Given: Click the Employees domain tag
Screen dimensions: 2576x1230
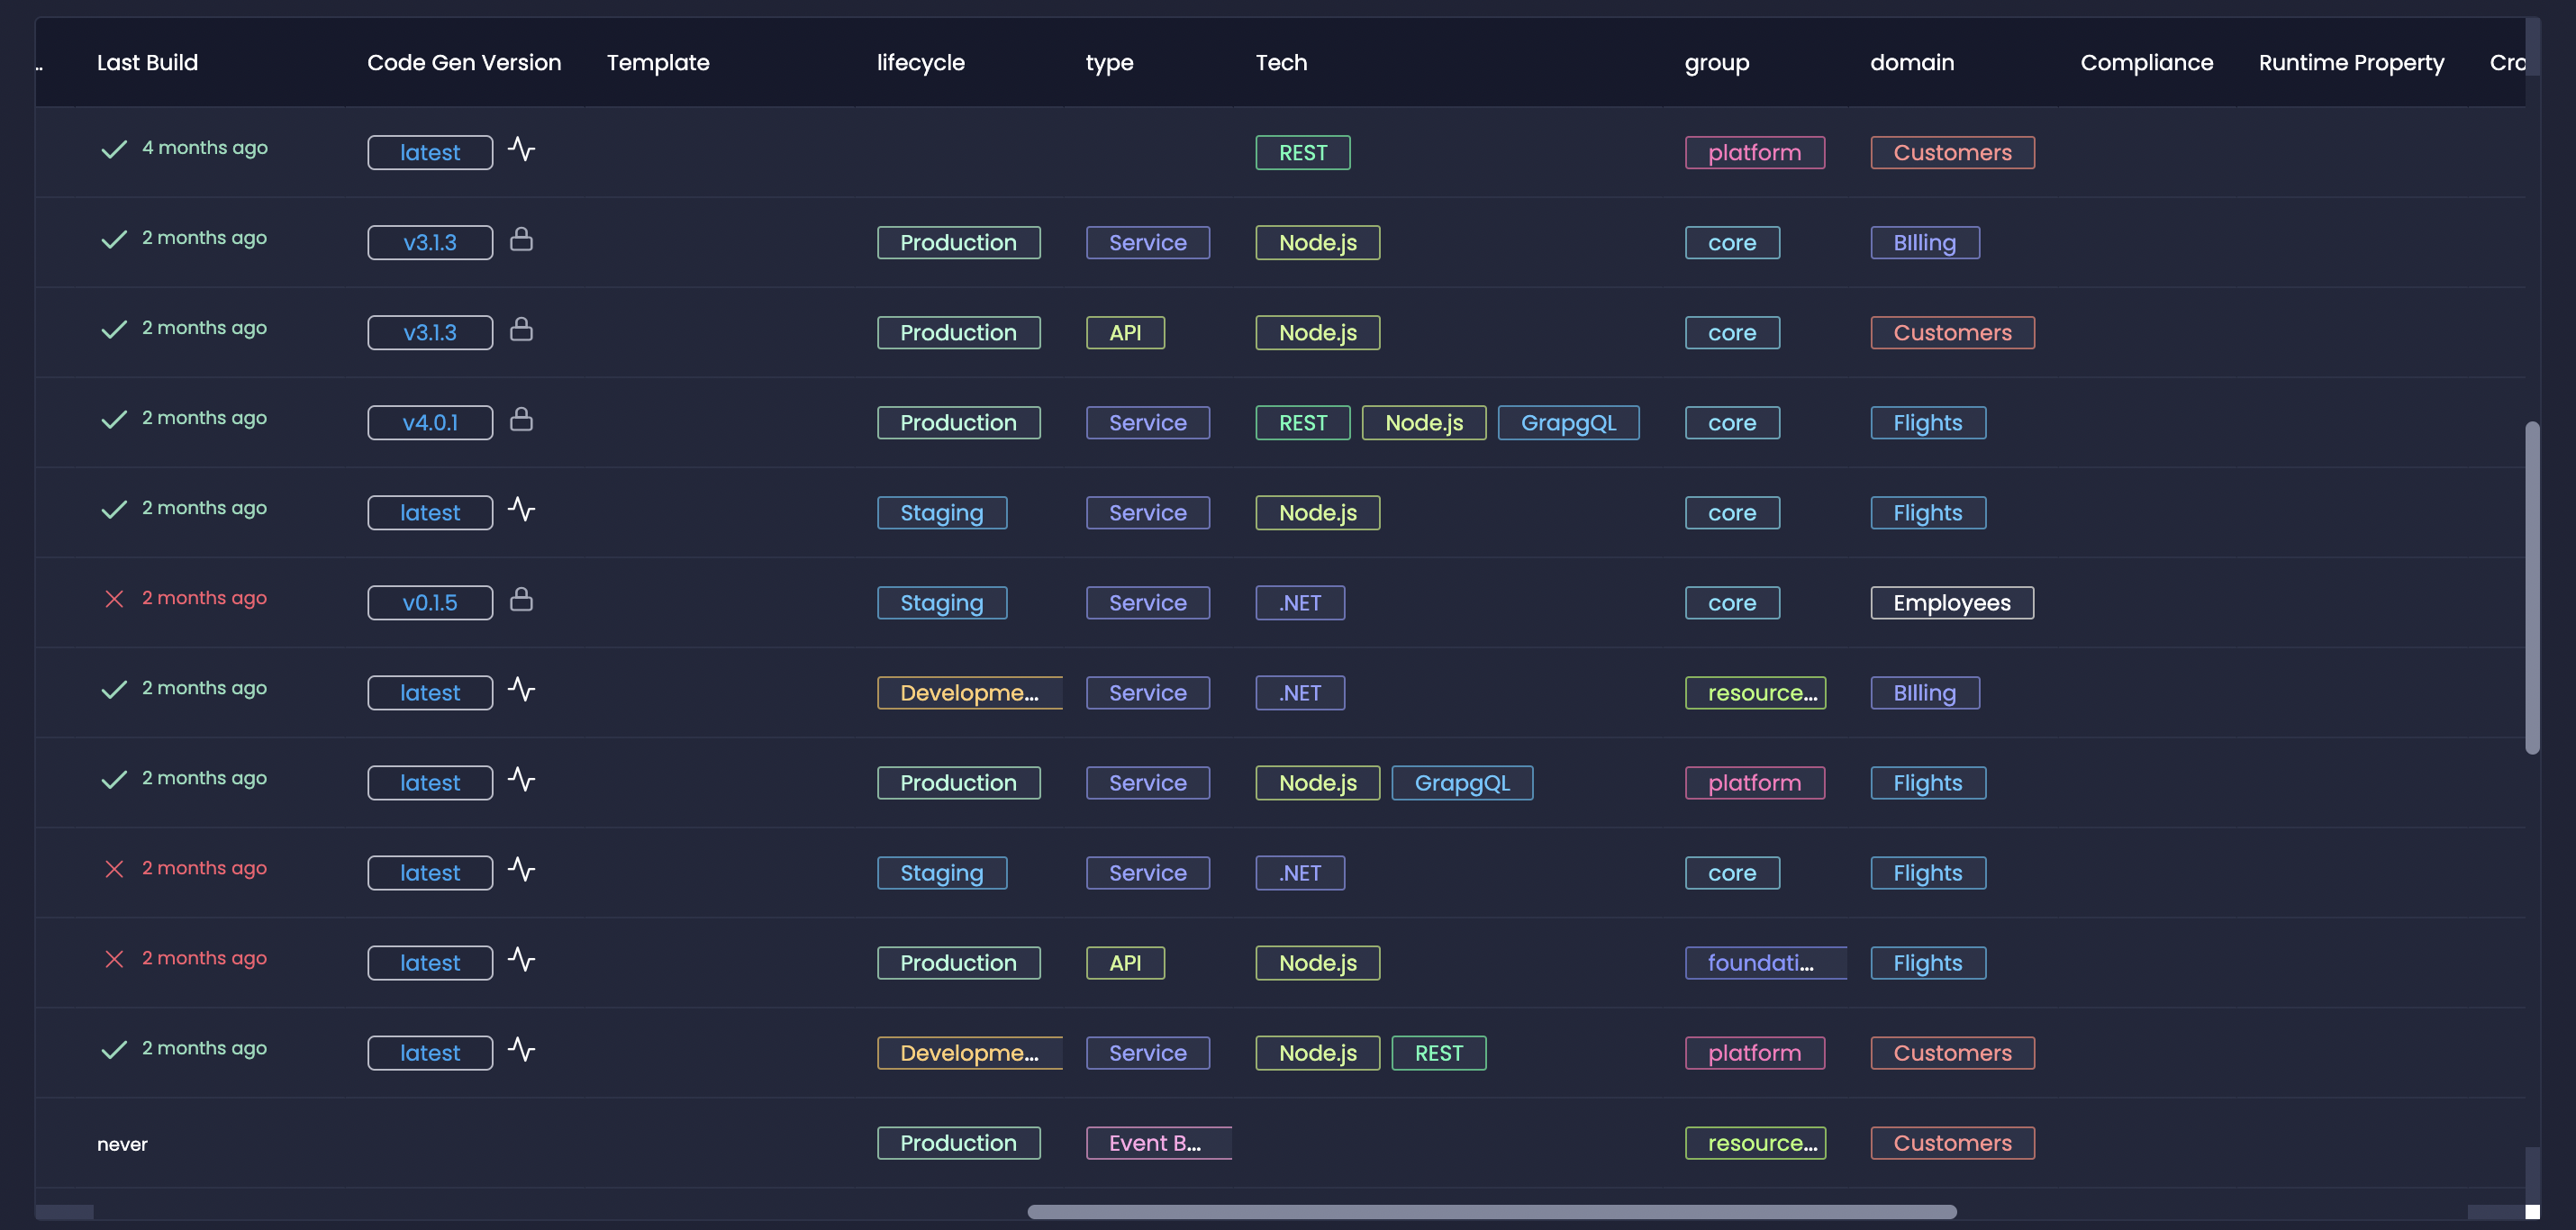Looking at the screenshot, I should pos(1951,603).
